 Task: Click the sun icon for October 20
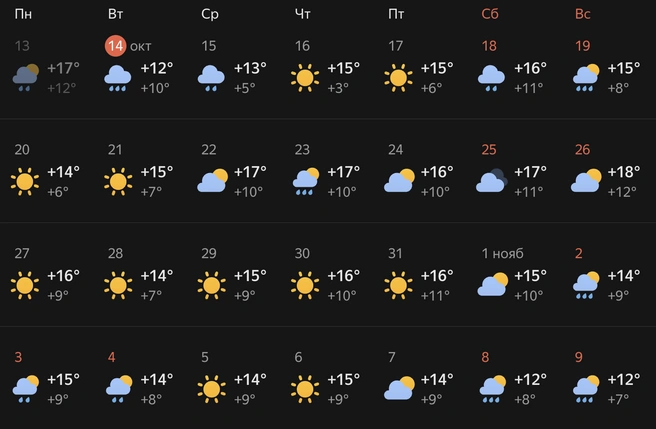point(25,181)
